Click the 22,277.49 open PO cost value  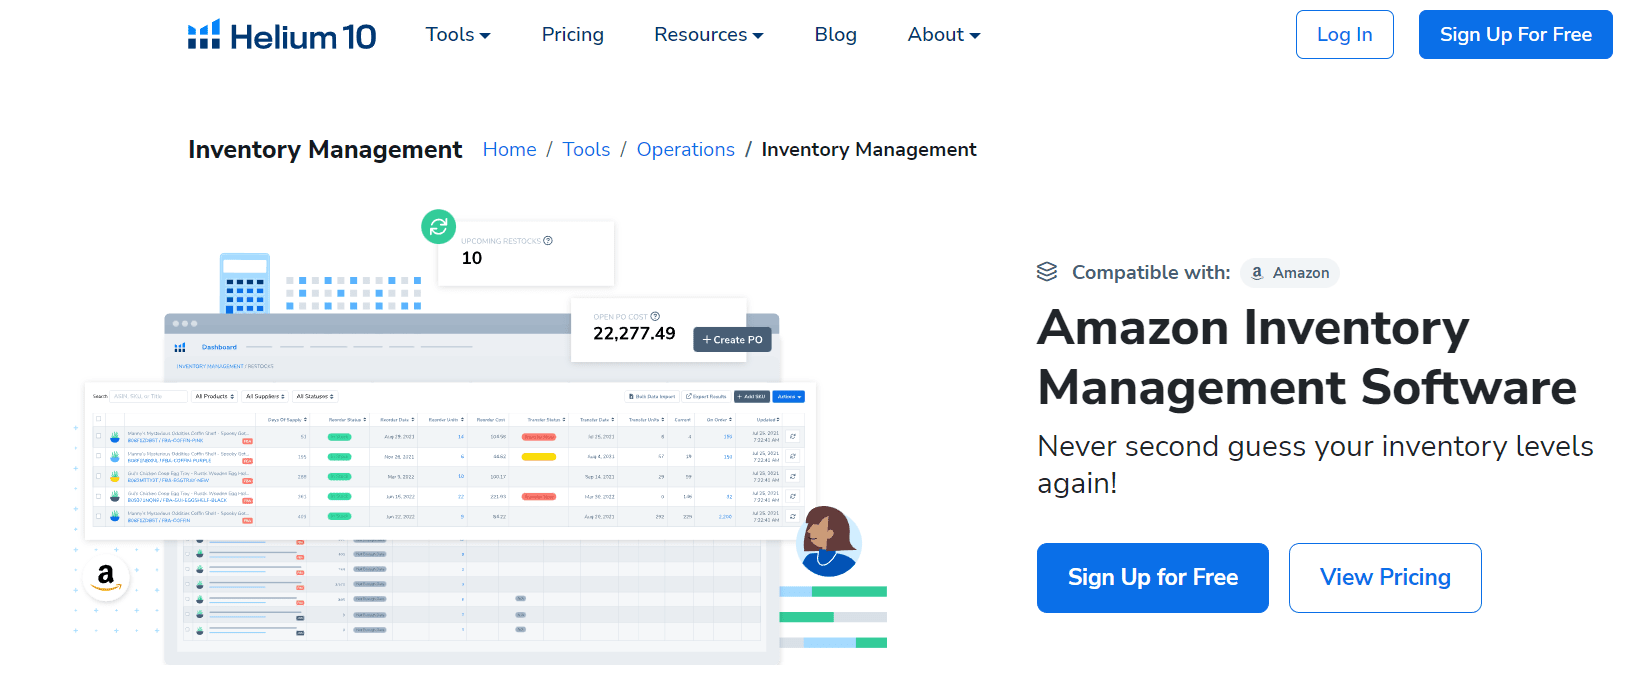634,334
